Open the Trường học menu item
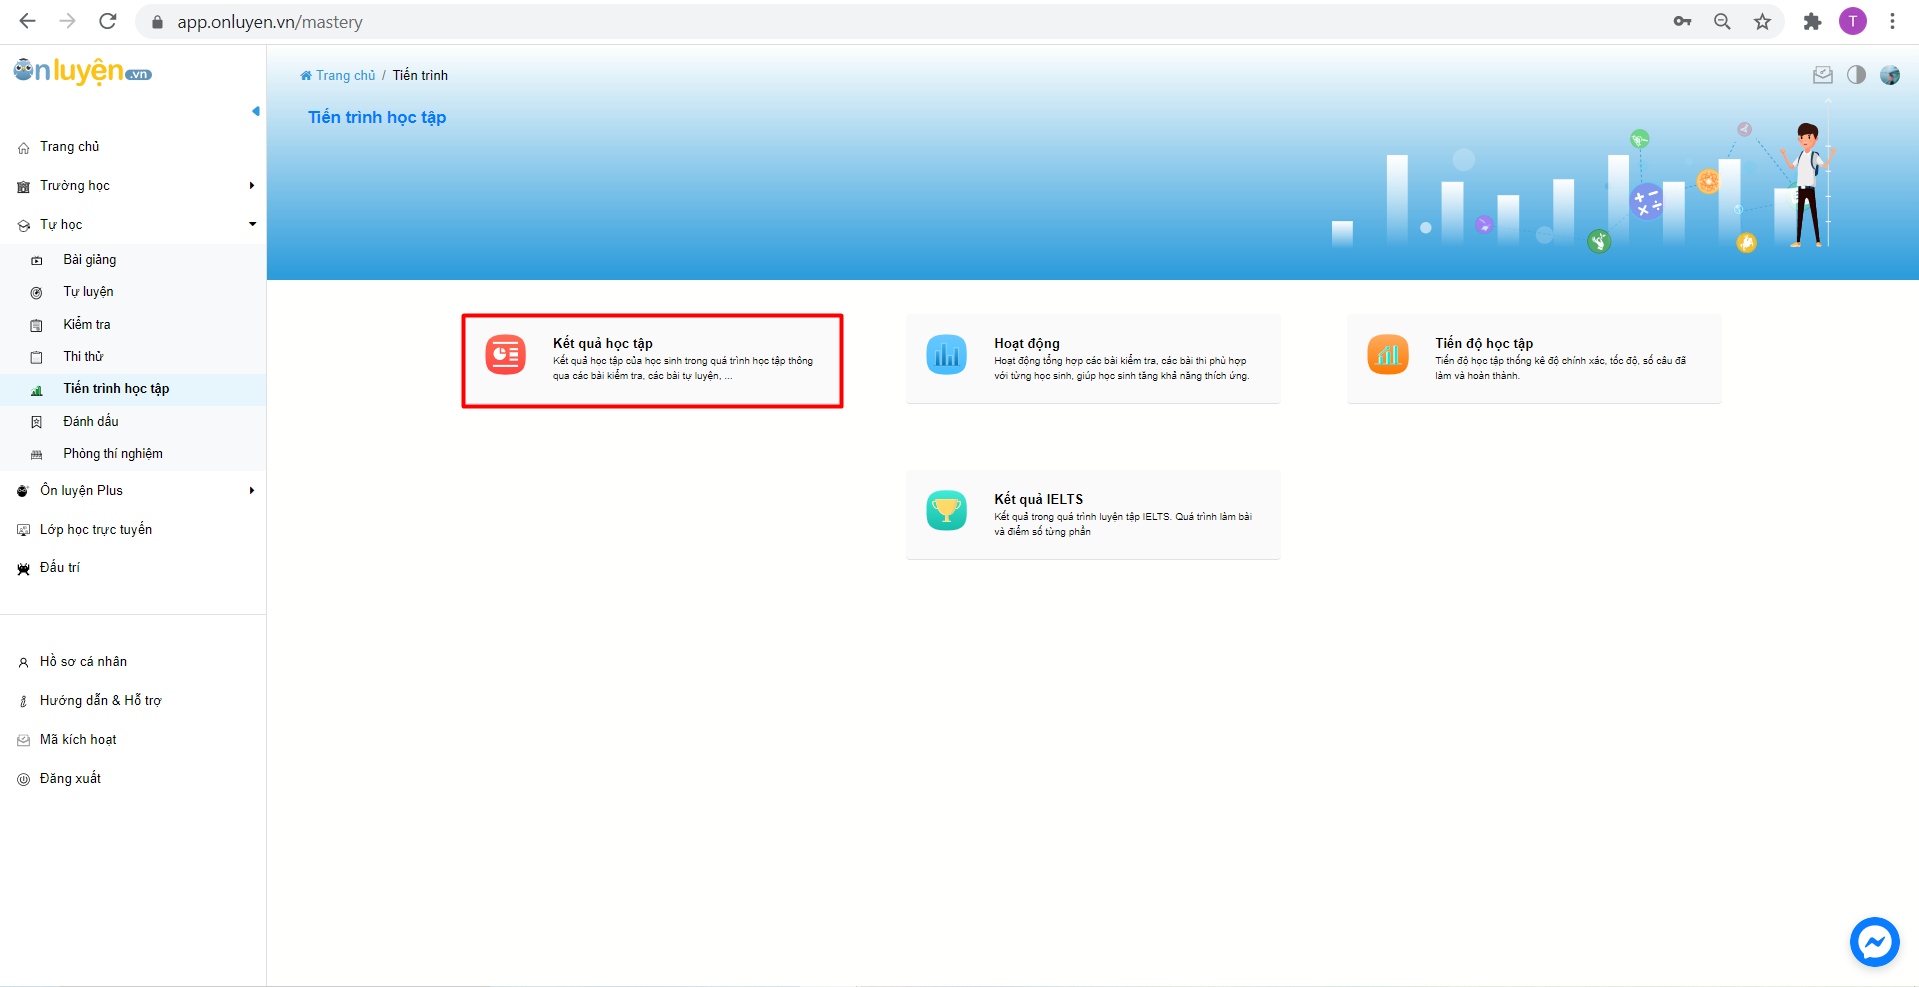 tap(75, 185)
